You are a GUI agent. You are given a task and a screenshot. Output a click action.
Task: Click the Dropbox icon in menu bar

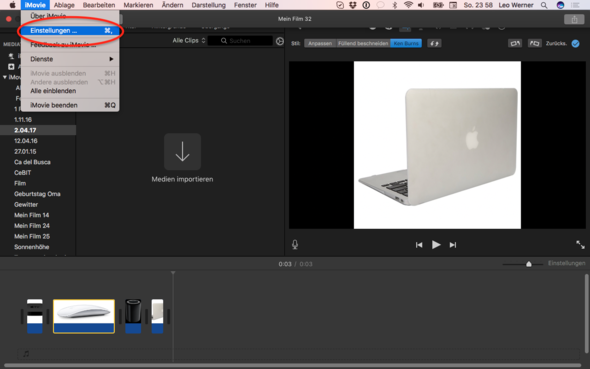353,5
